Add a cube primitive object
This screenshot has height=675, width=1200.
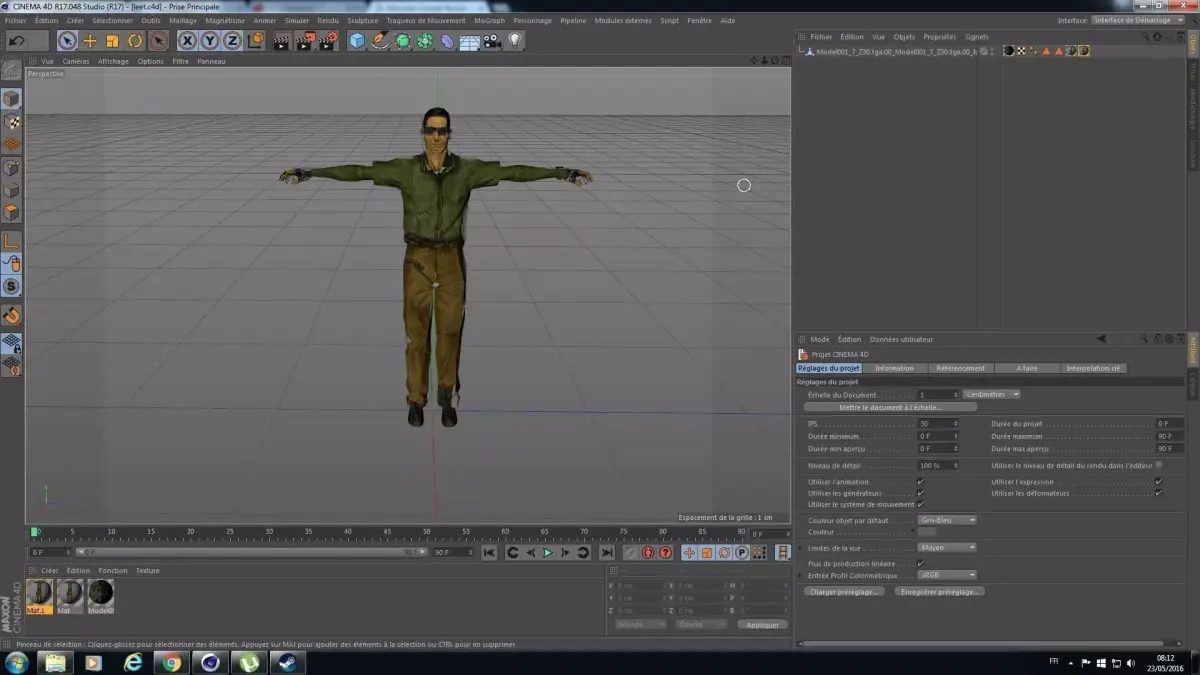(x=357, y=41)
